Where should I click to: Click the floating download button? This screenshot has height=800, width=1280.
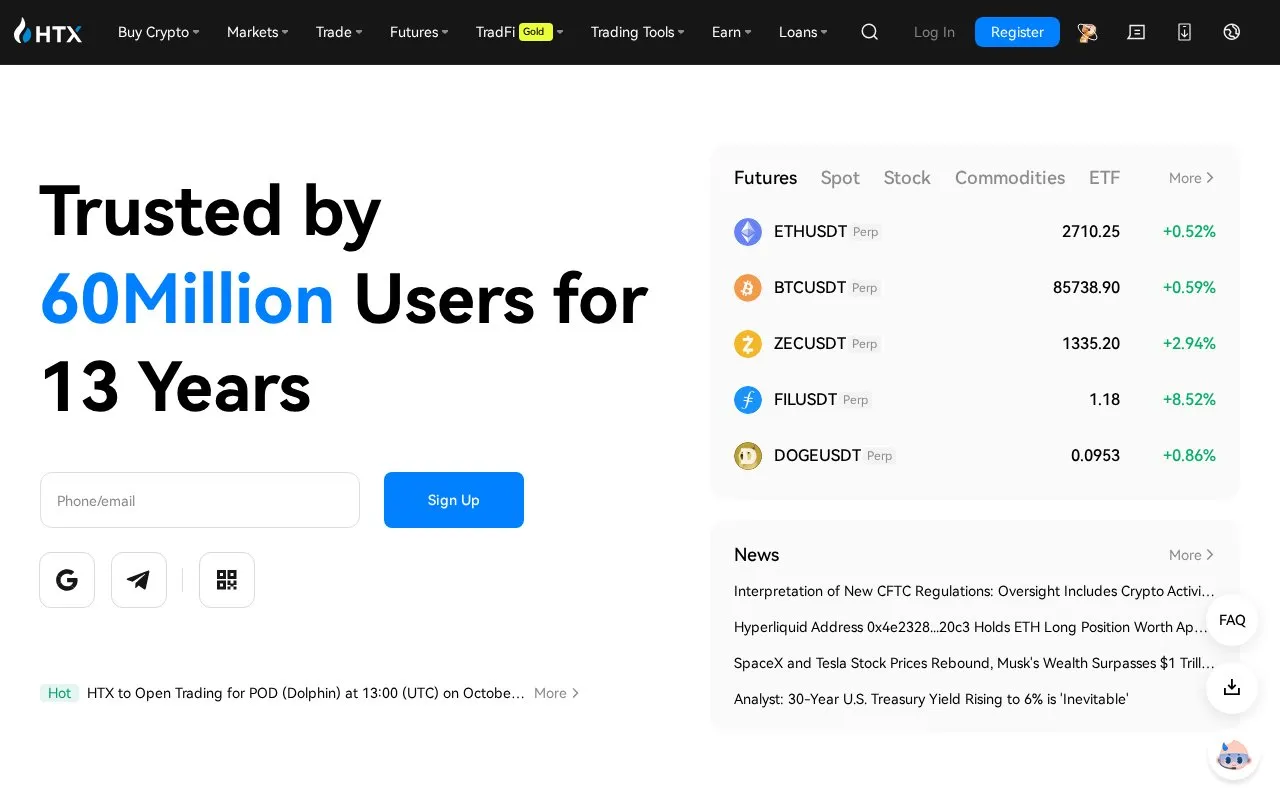click(1232, 688)
